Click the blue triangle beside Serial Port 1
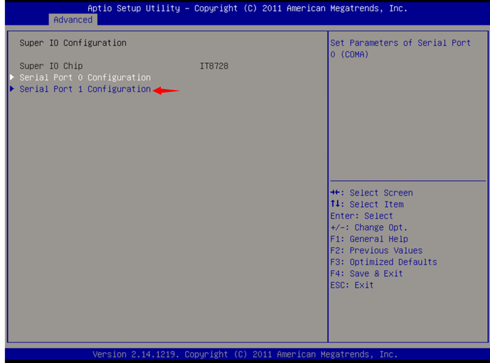Screen dimensions: 490x363 [x=12, y=89]
